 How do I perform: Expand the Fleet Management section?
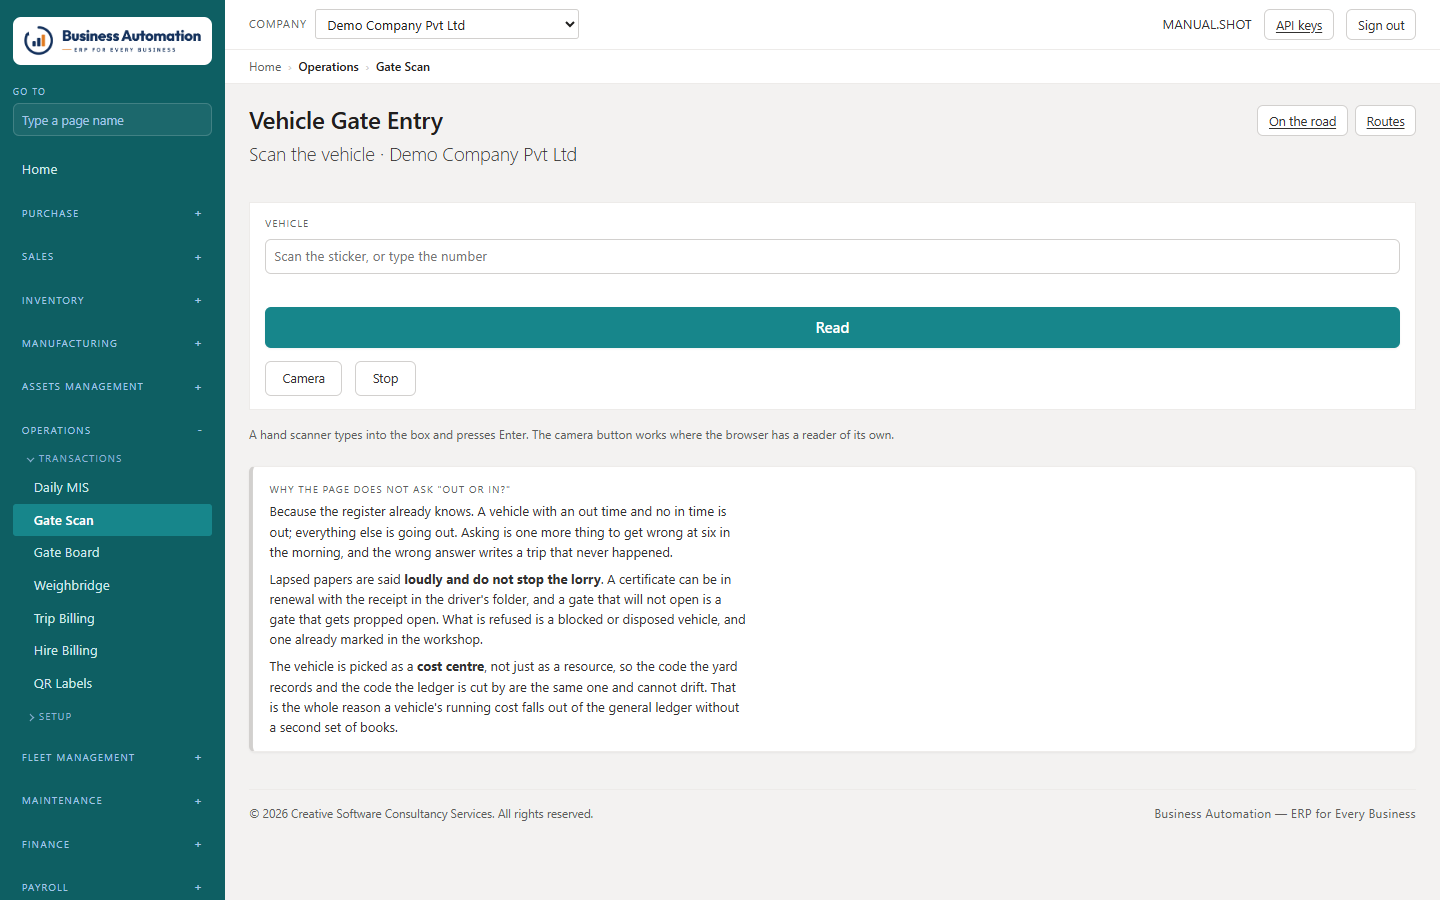pyautogui.click(x=112, y=757)
